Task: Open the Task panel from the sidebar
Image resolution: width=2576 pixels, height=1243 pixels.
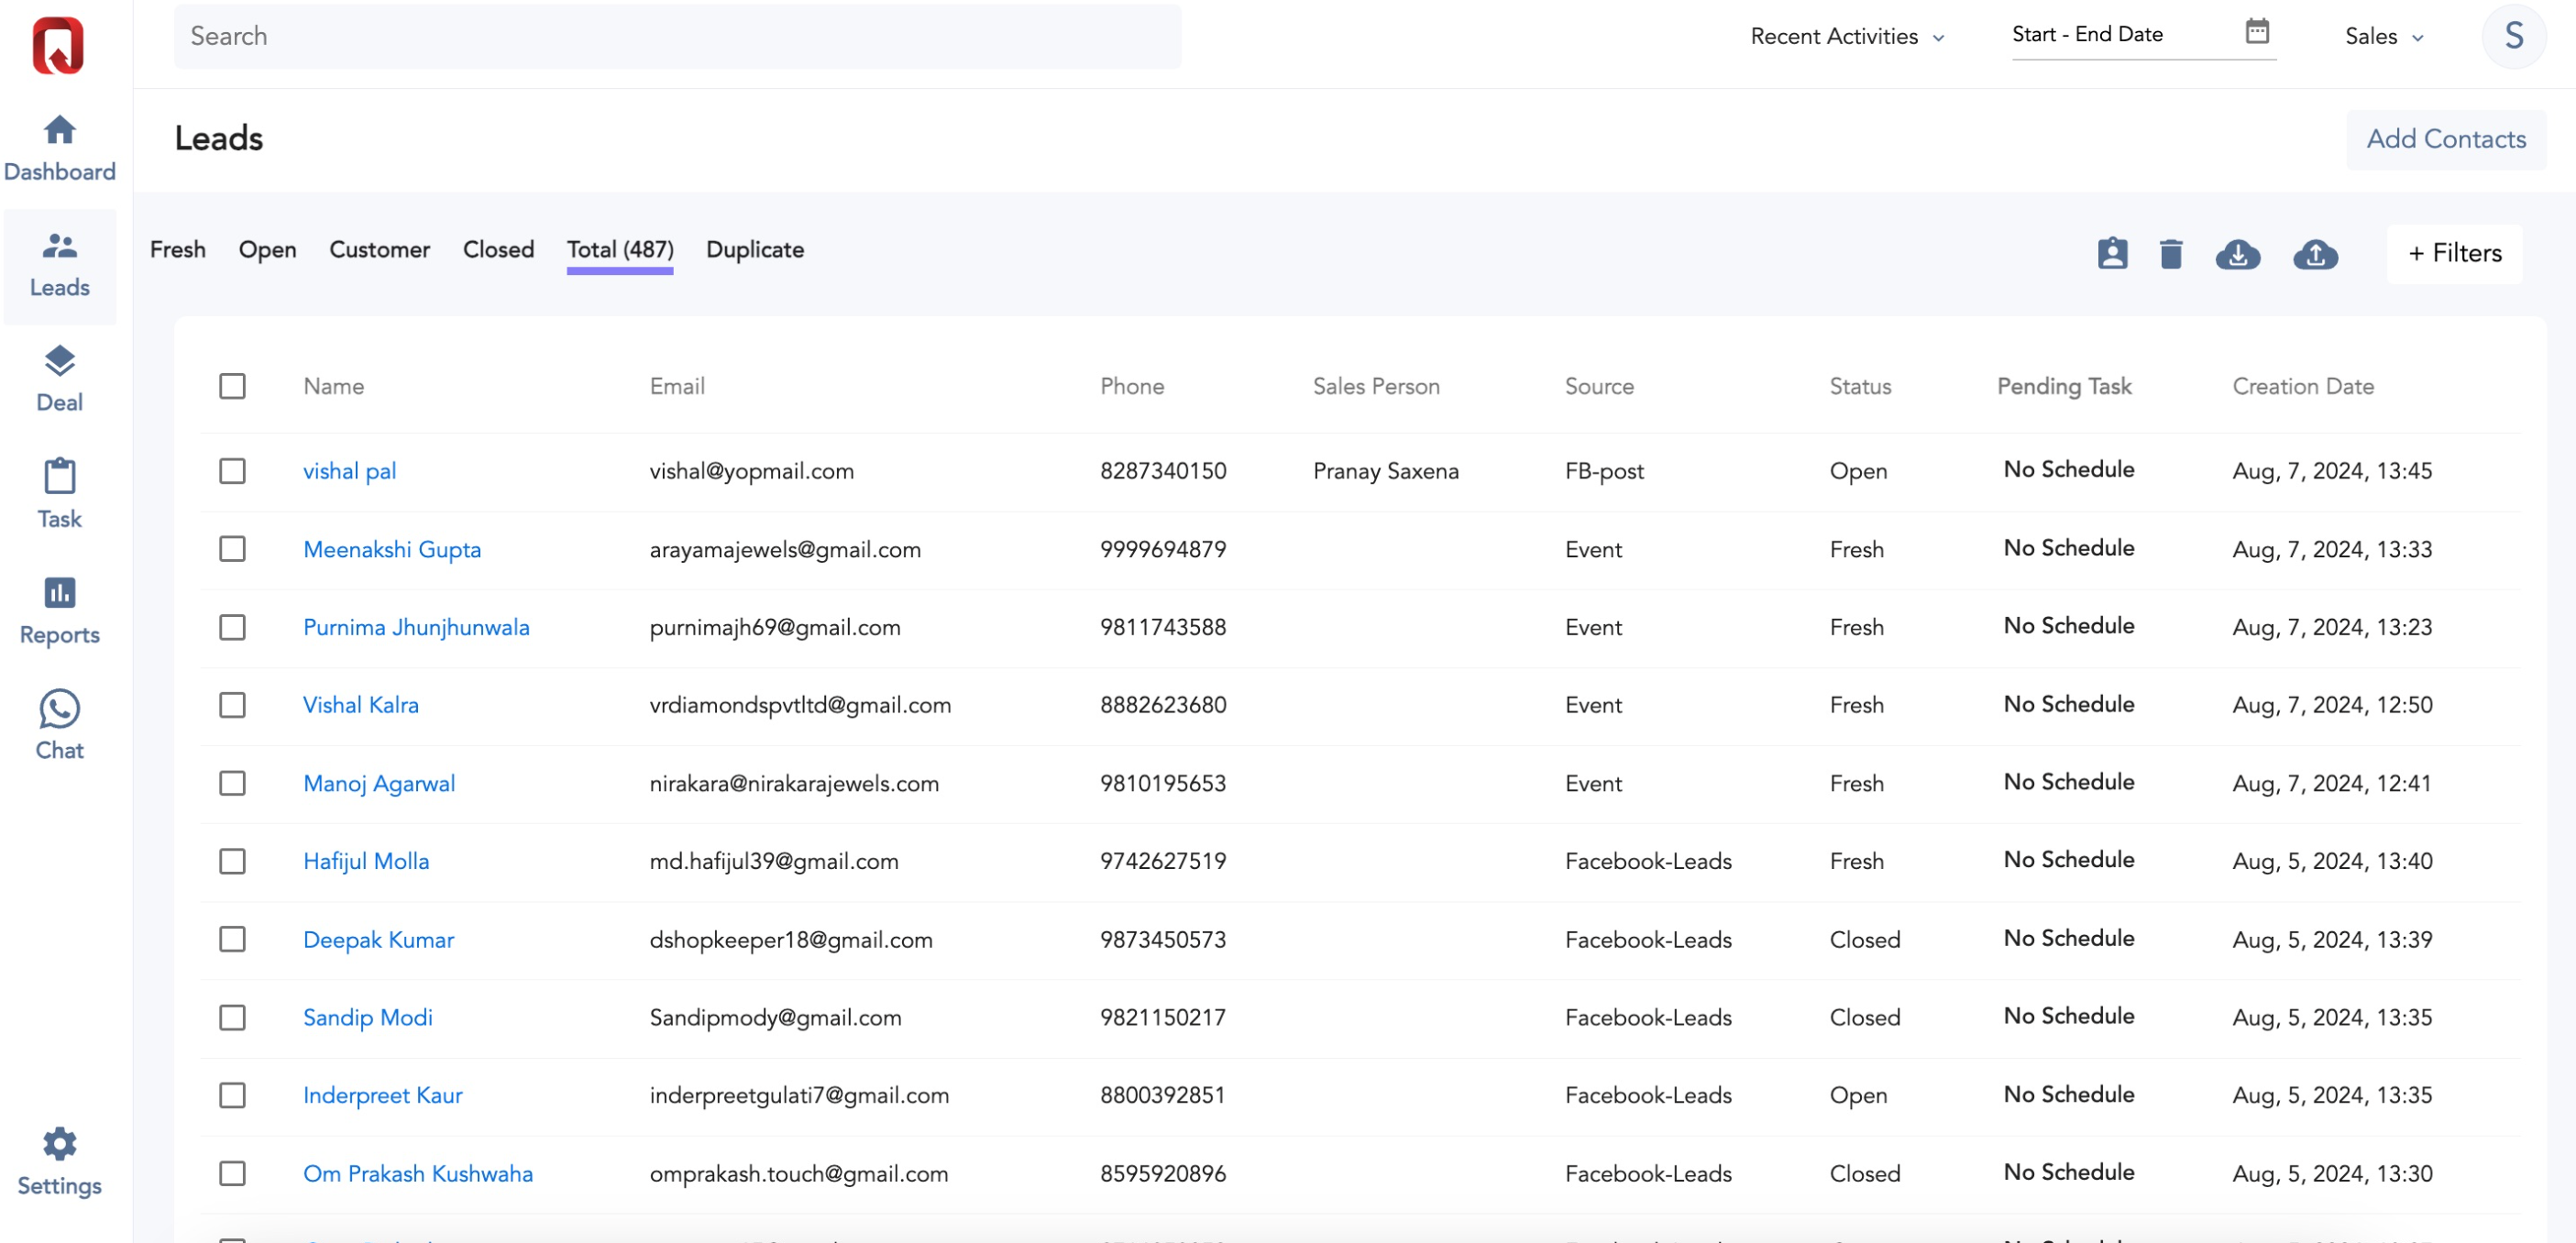Action: [x=60, y=495]
